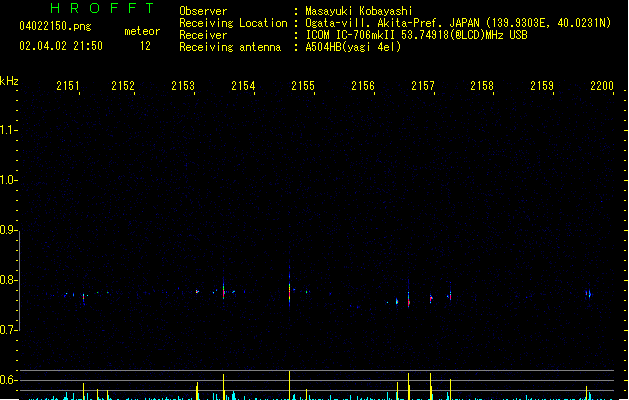Click the 2152 time axis marker
629x400 pixels.
tap(123, 85)
